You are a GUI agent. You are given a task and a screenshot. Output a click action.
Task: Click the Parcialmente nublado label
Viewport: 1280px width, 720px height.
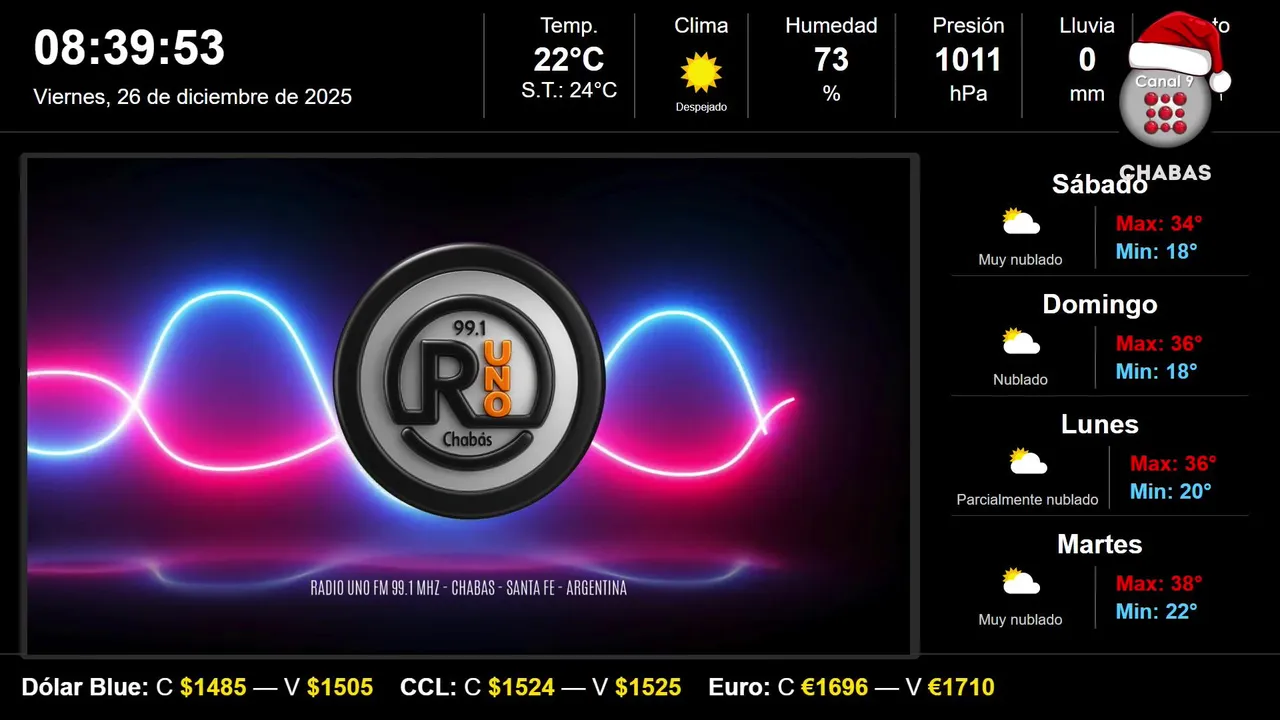[x=1027, y=500]
